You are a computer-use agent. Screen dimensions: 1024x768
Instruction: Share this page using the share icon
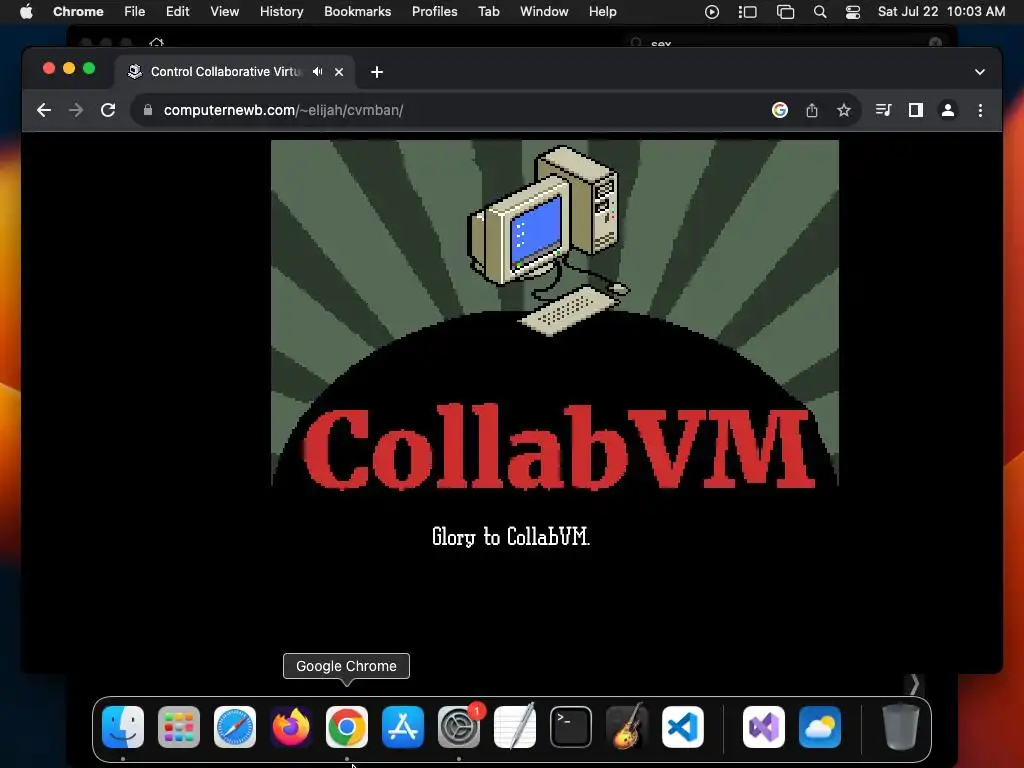point(812,110)
